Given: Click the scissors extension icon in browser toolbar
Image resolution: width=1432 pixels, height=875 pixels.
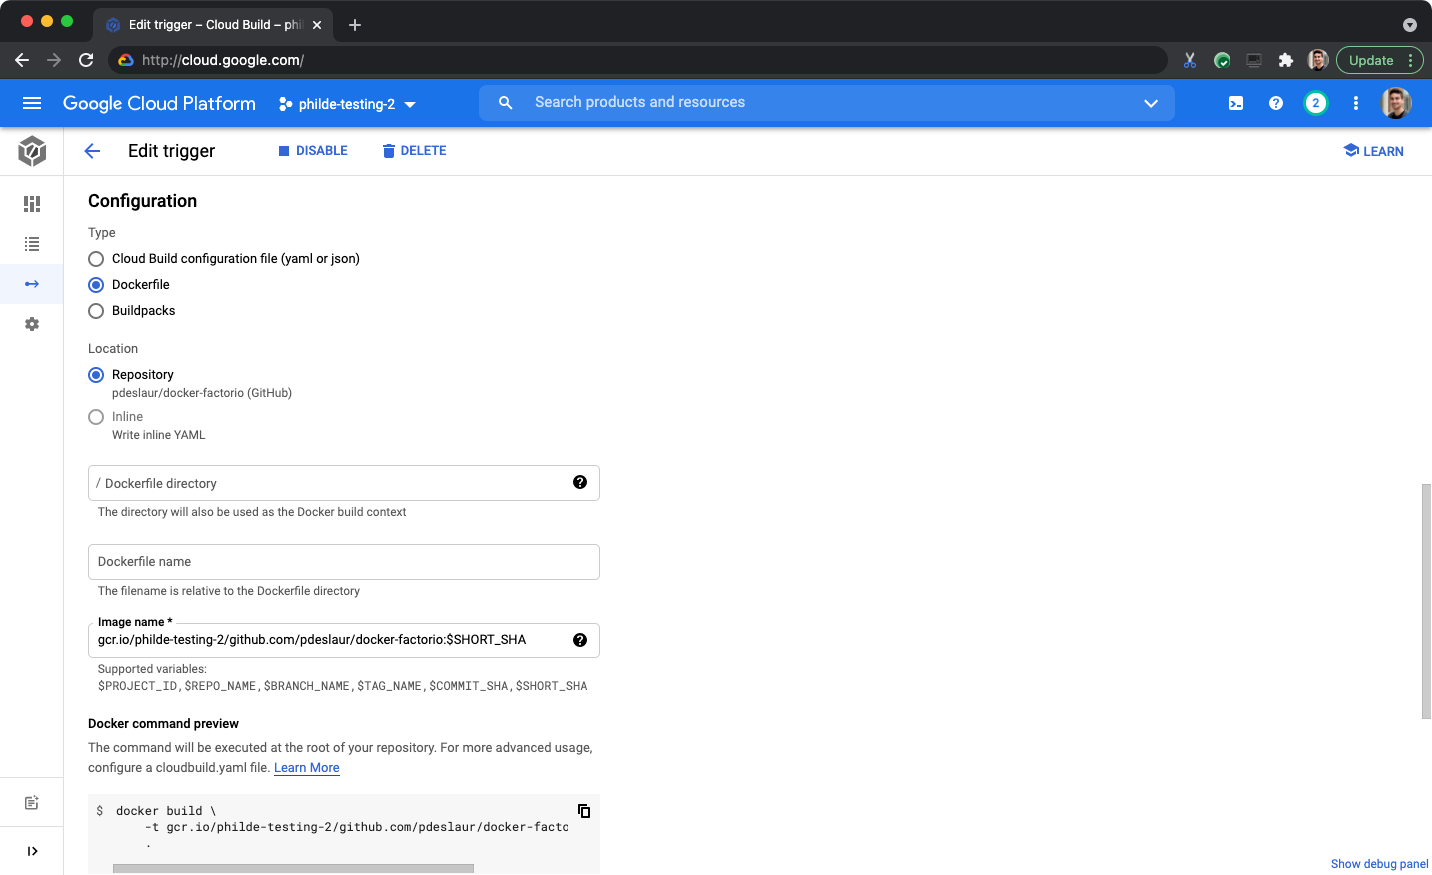Looking at the screenshot, I should click(x=1190, y=60).
